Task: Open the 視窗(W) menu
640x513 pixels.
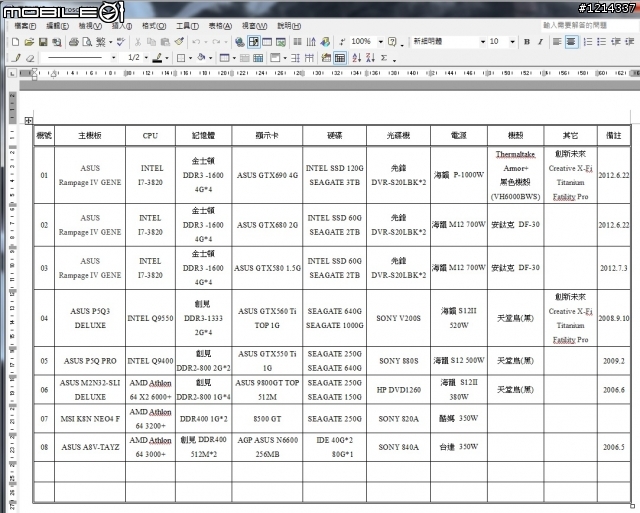Action: pyautogui.click(x=254, y=26)
